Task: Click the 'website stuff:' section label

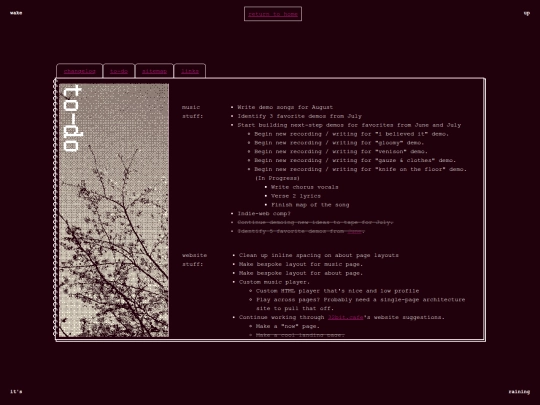Action: [195, 260]
